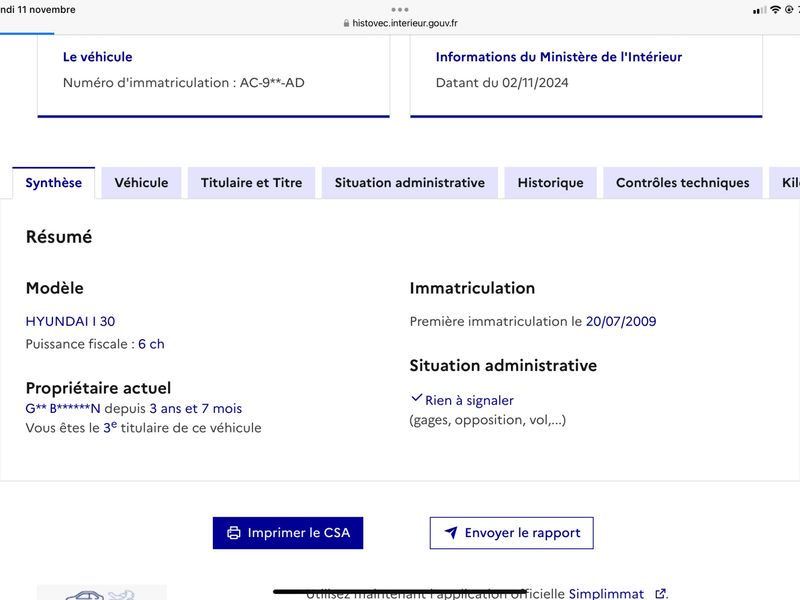Screen dimensions: 800x600
Task: Click the Datant du 02/11/2024 text
Action: click(x=502, y=83)
